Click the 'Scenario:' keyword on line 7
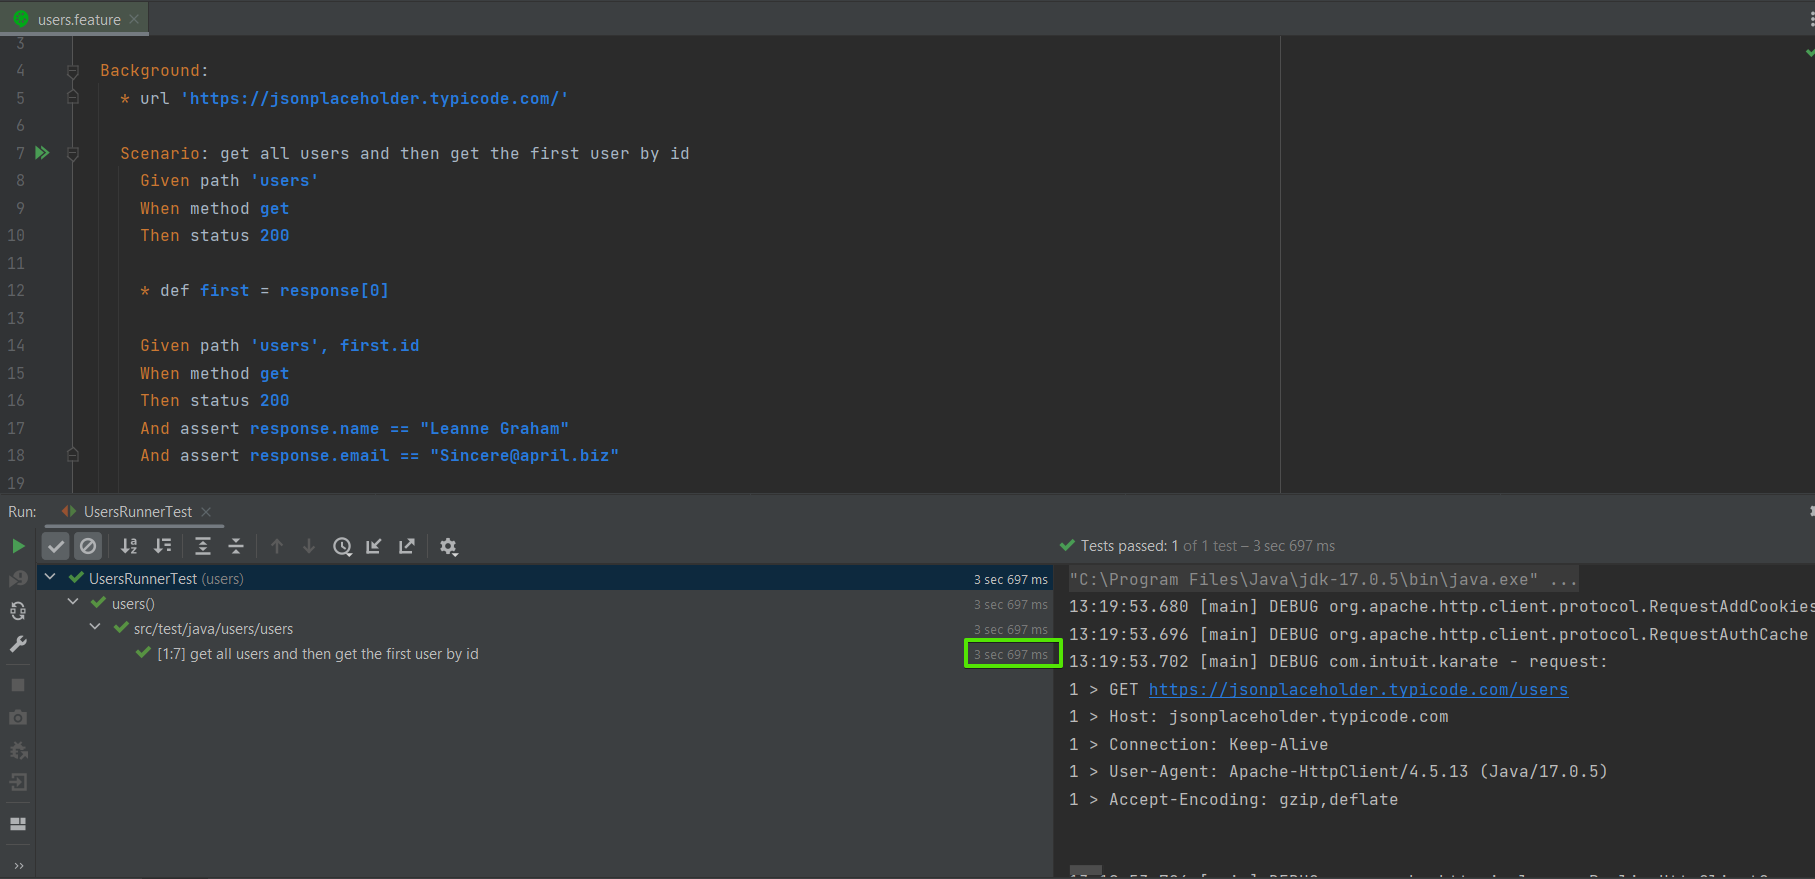The height and width of the screenshot is (879, 1815). pos(164,153)
